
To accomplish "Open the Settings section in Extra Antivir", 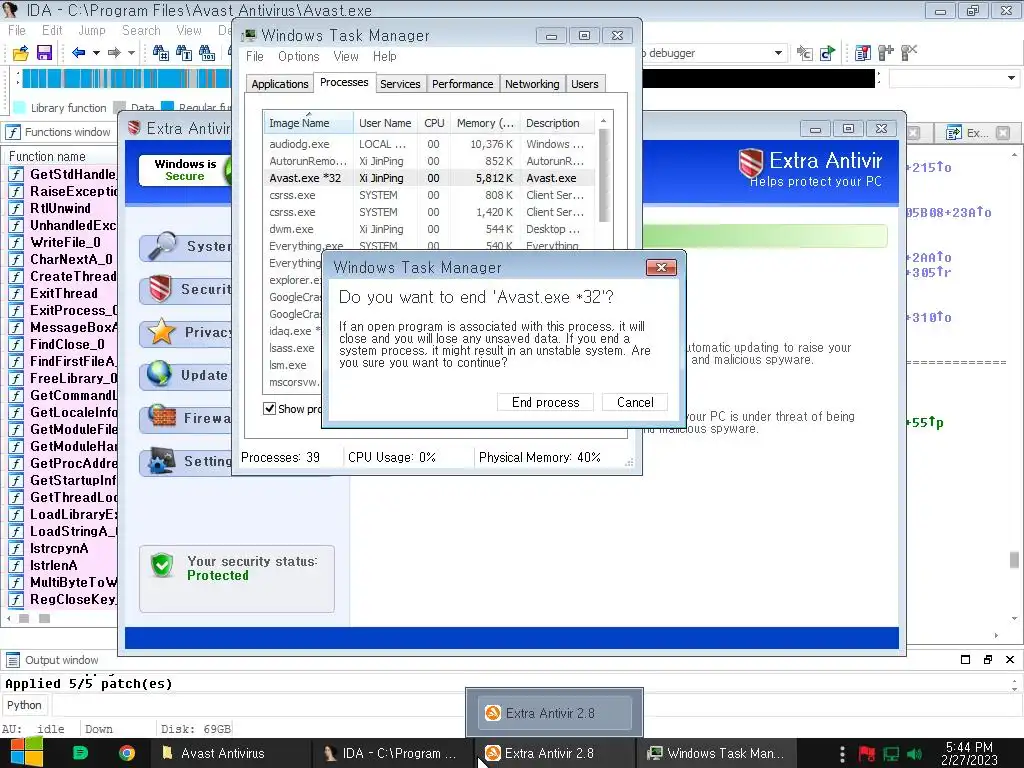I will coord(185,462).
